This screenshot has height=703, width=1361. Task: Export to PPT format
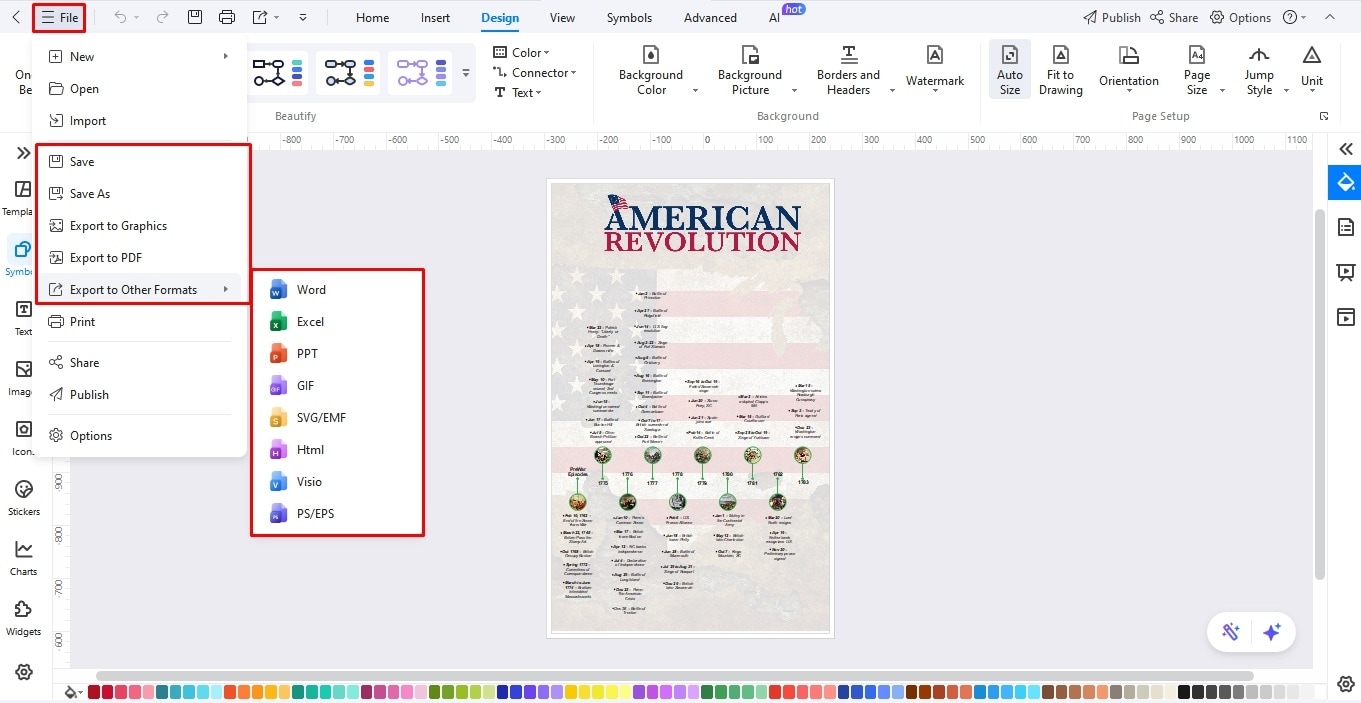(337, 354)
